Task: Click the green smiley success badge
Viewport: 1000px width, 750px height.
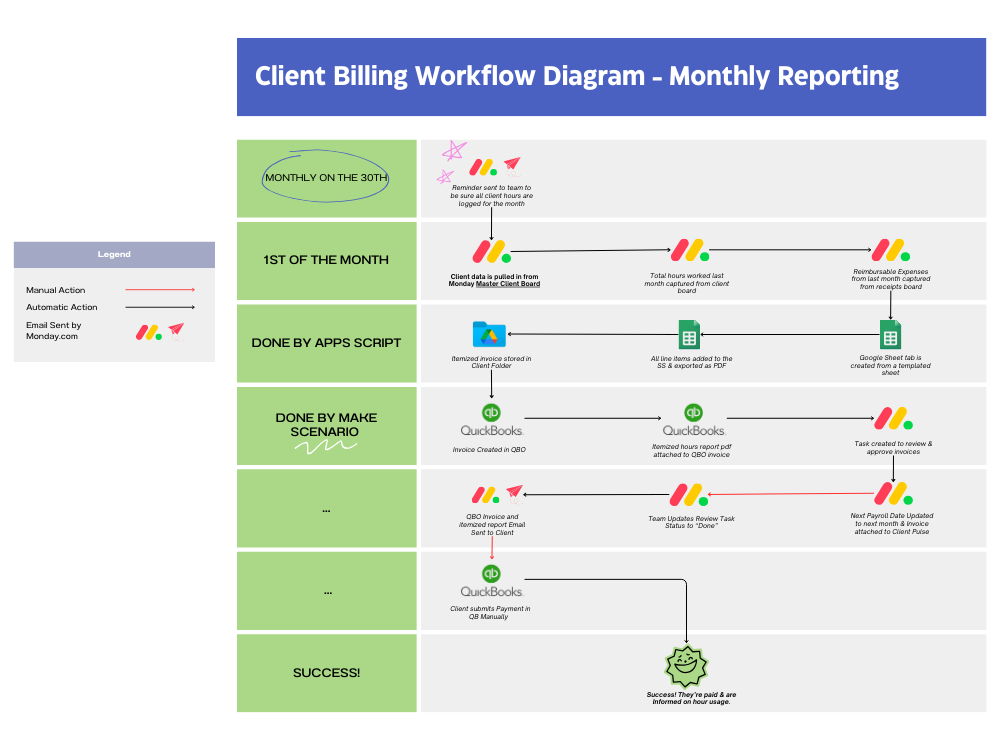Action: 686,666
